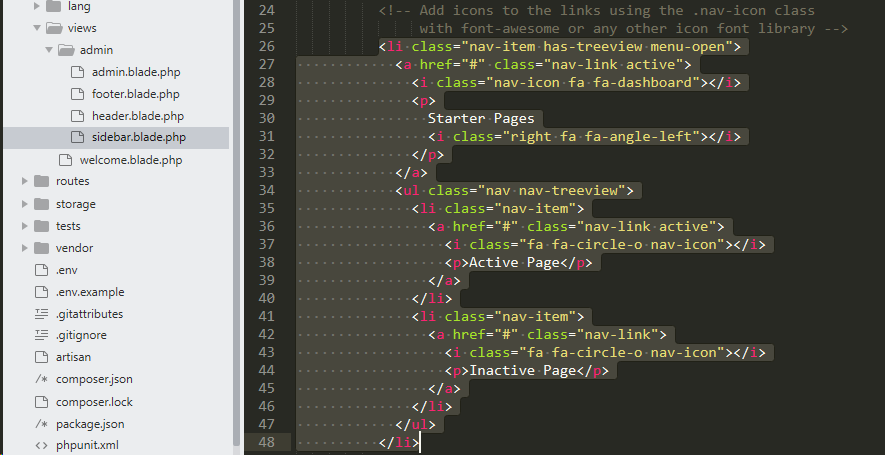Viewport: 885px width, 455px height.
Task: Click file icon beside artisan
Action: pyautogui.click(x=41, y=357)
